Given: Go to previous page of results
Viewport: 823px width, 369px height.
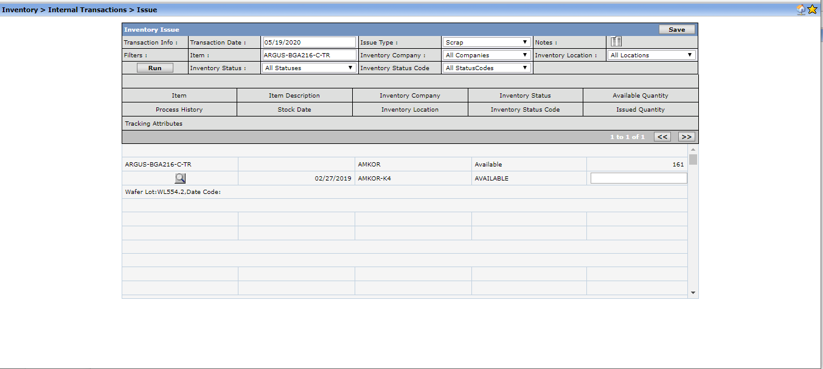Looking at the screenshot, I should [662, 137].
